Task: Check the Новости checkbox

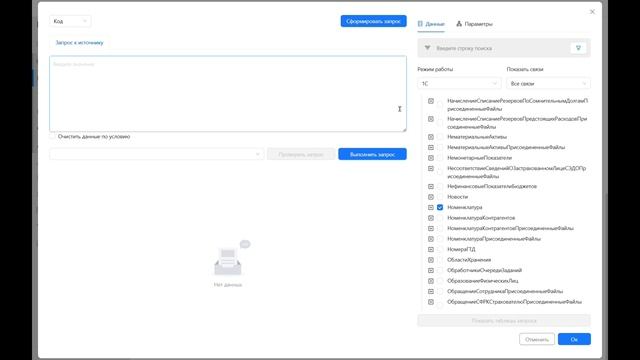Action: [440, 197]
